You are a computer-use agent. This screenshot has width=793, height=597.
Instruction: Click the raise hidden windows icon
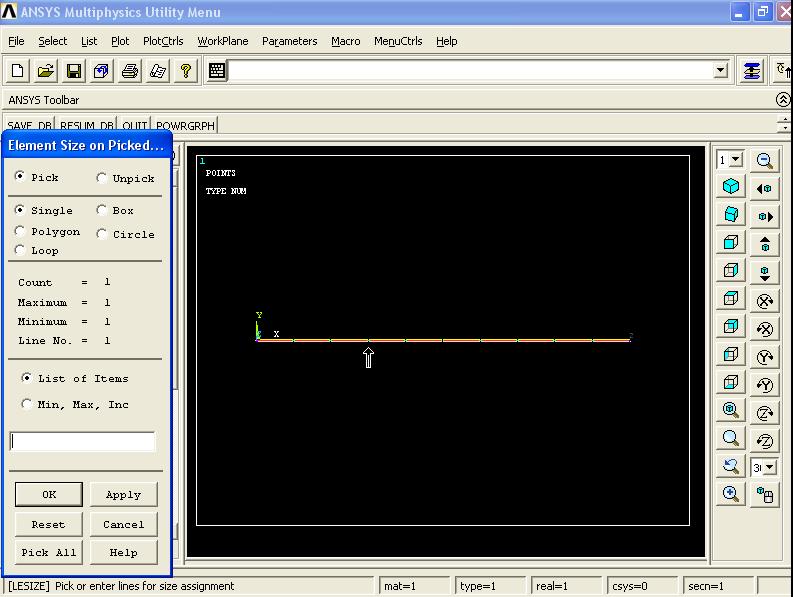(x=752, y=71)
